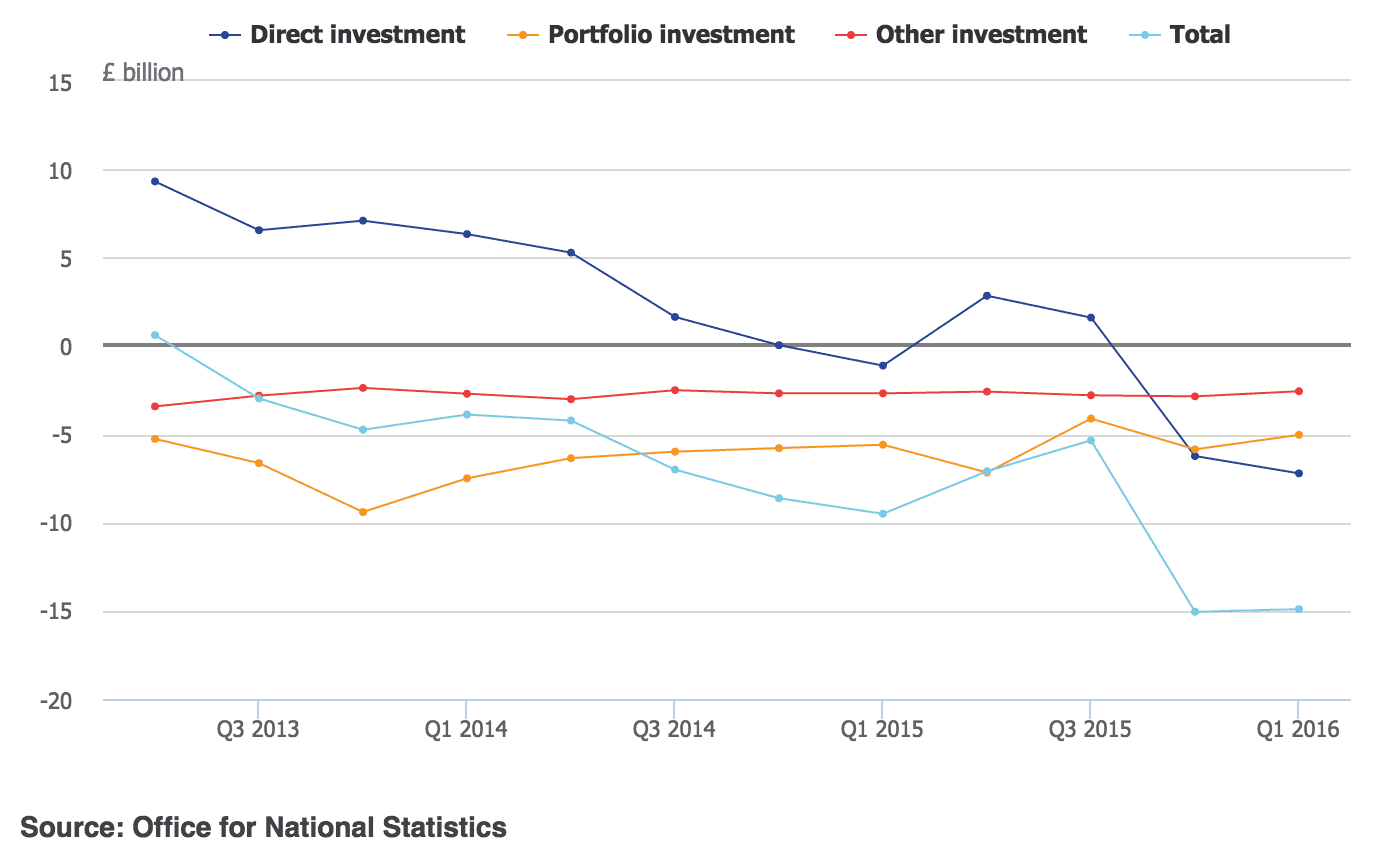The image size is (1378, 852).
Task: Click the Q1 2014 axis label
Action: [466, 729]
